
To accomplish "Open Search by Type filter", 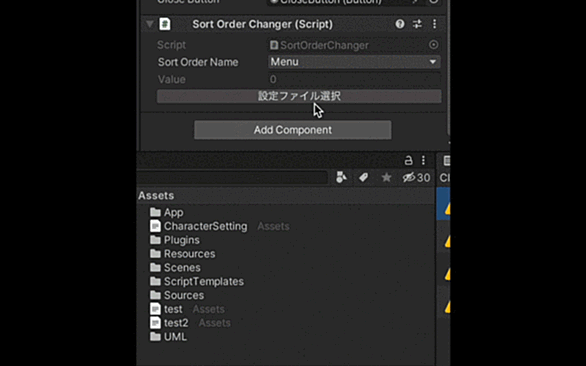I will coord(341,178).
